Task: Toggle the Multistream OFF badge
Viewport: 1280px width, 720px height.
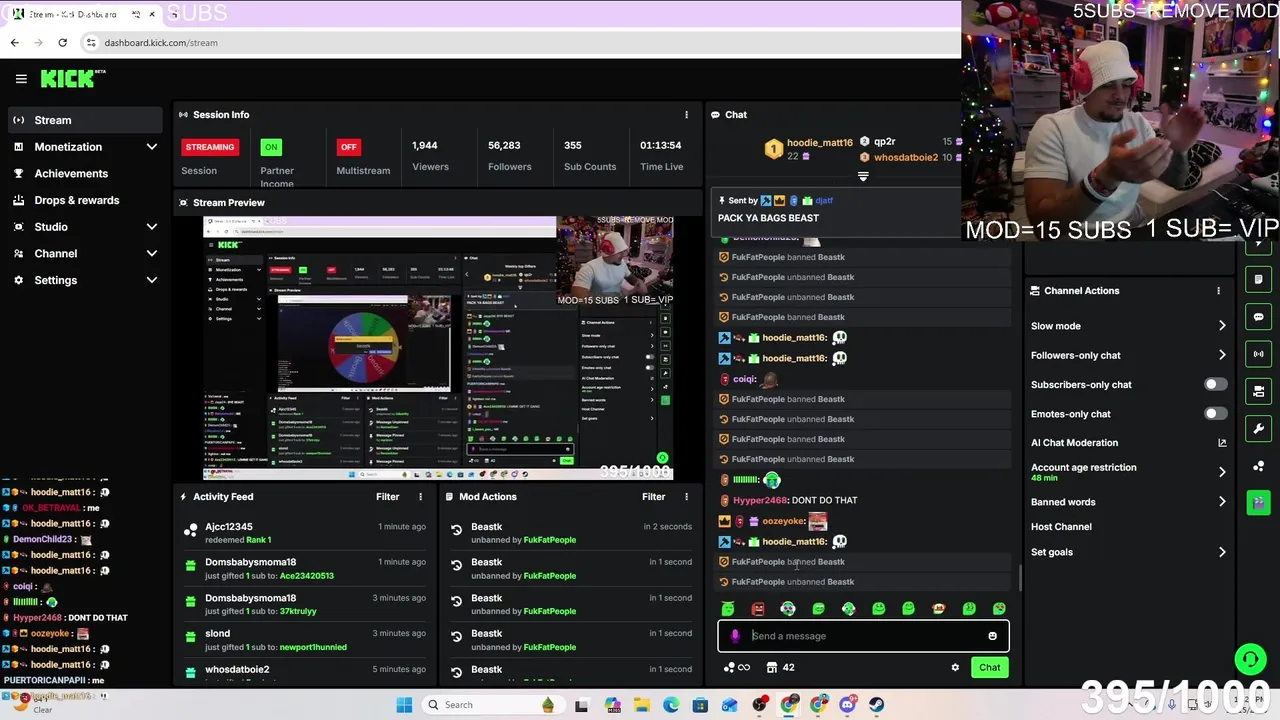Action: click(x=348, y=147)
